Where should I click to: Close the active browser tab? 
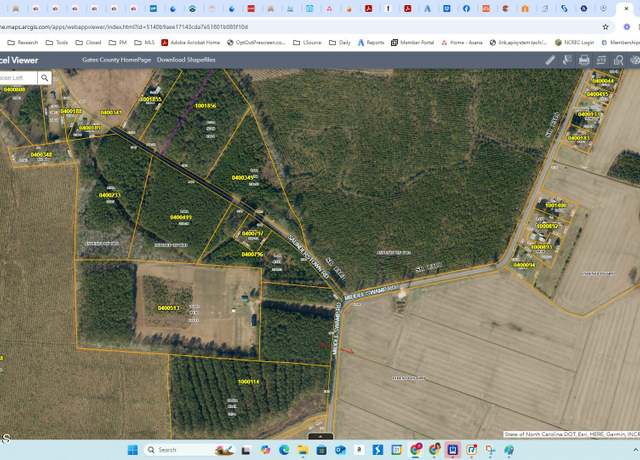click(x=626, y=8)
